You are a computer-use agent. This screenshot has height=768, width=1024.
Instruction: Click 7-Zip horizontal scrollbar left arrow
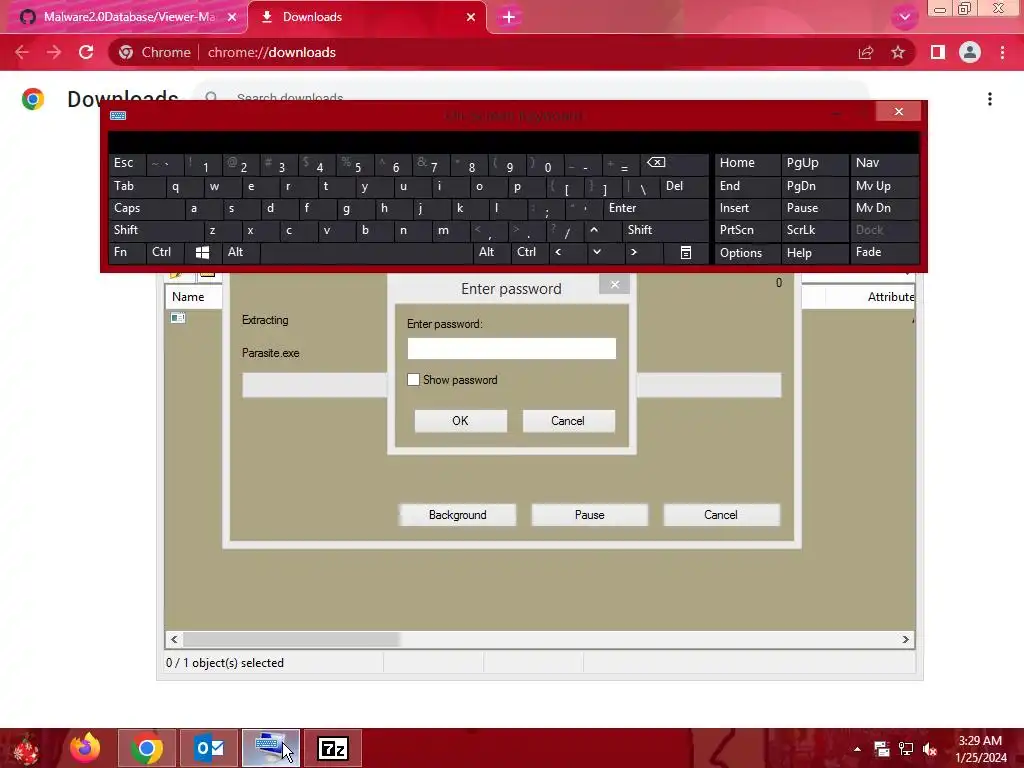174,639
